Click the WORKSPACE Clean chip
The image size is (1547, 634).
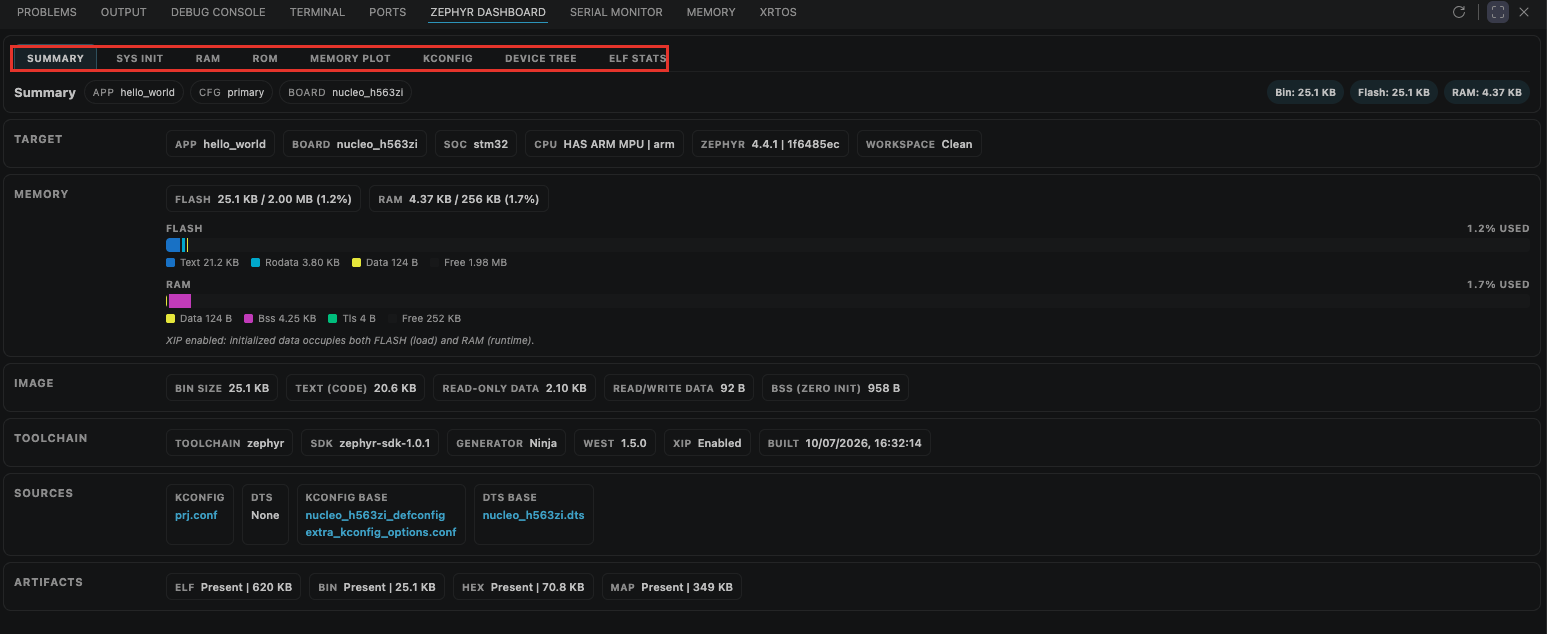point(919,144)
